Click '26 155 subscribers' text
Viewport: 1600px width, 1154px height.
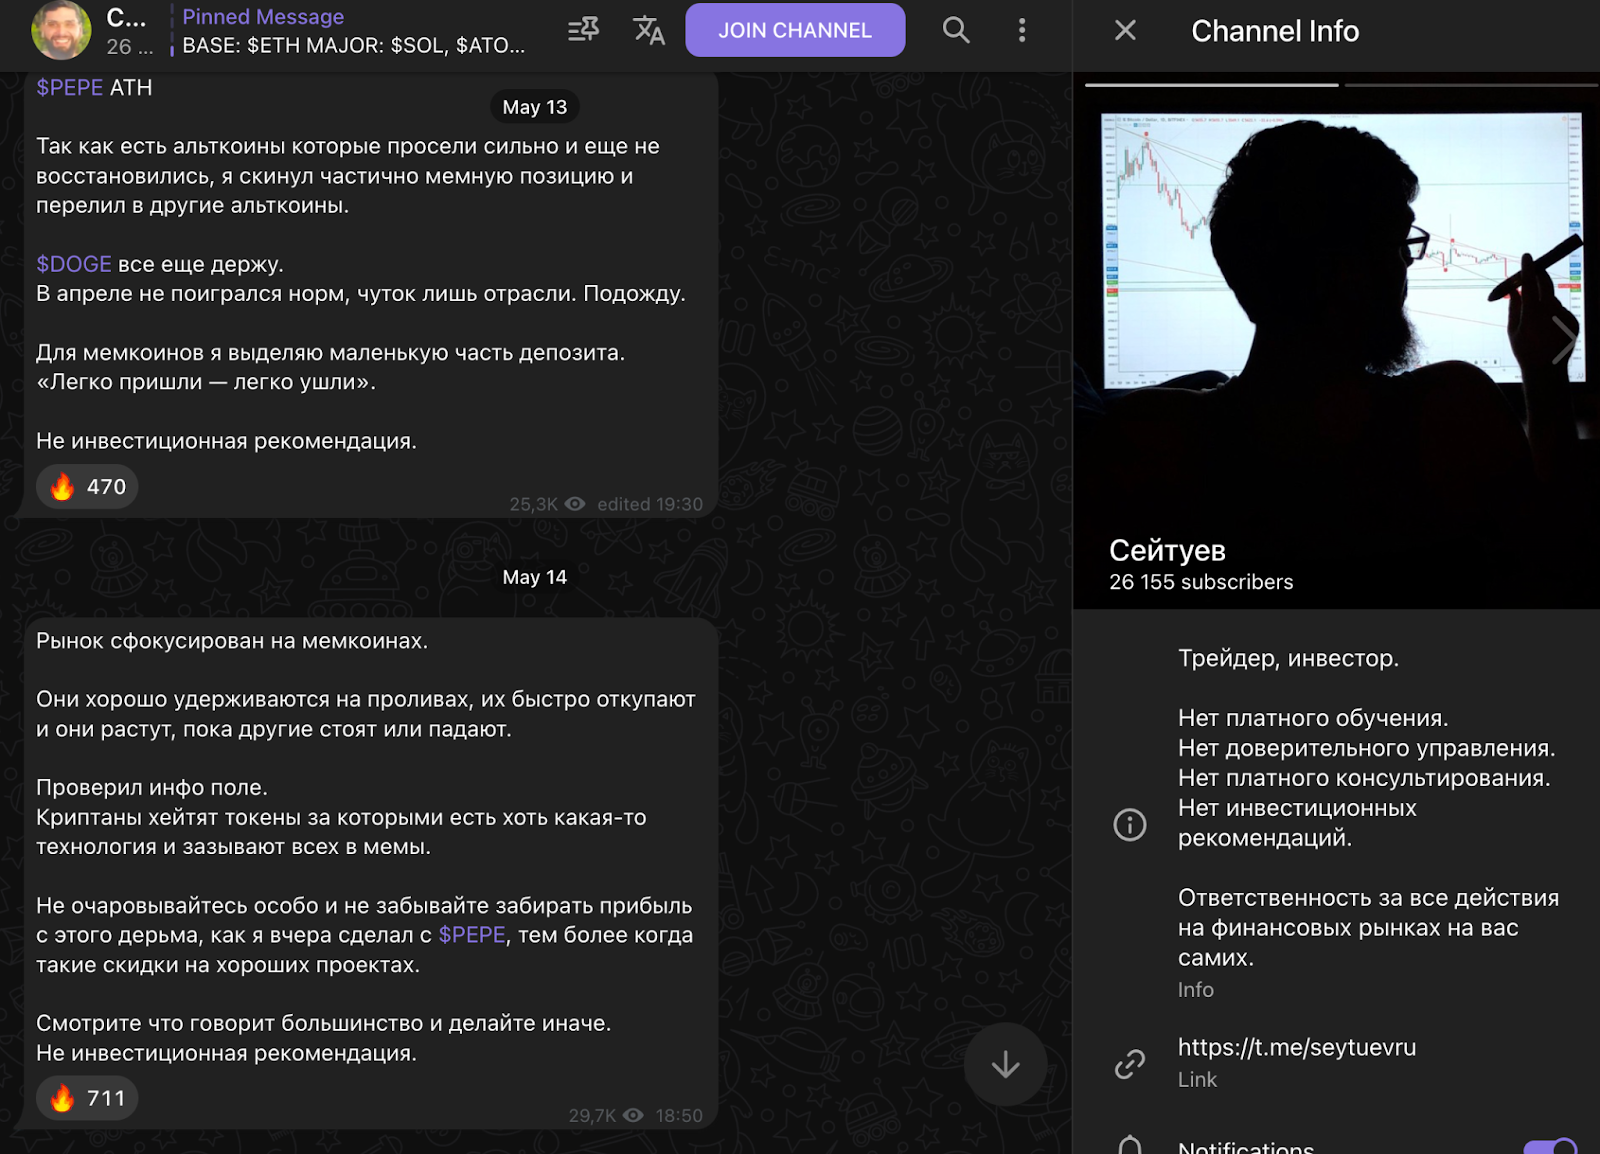[1201, 582]
